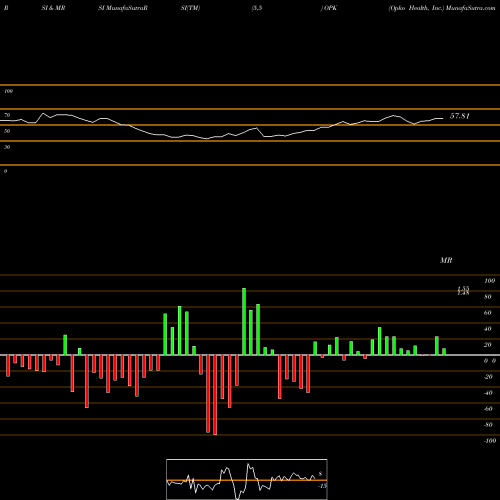Click the MR axis label -60
This screenshot has width=500, height=500.
[488, 409]
